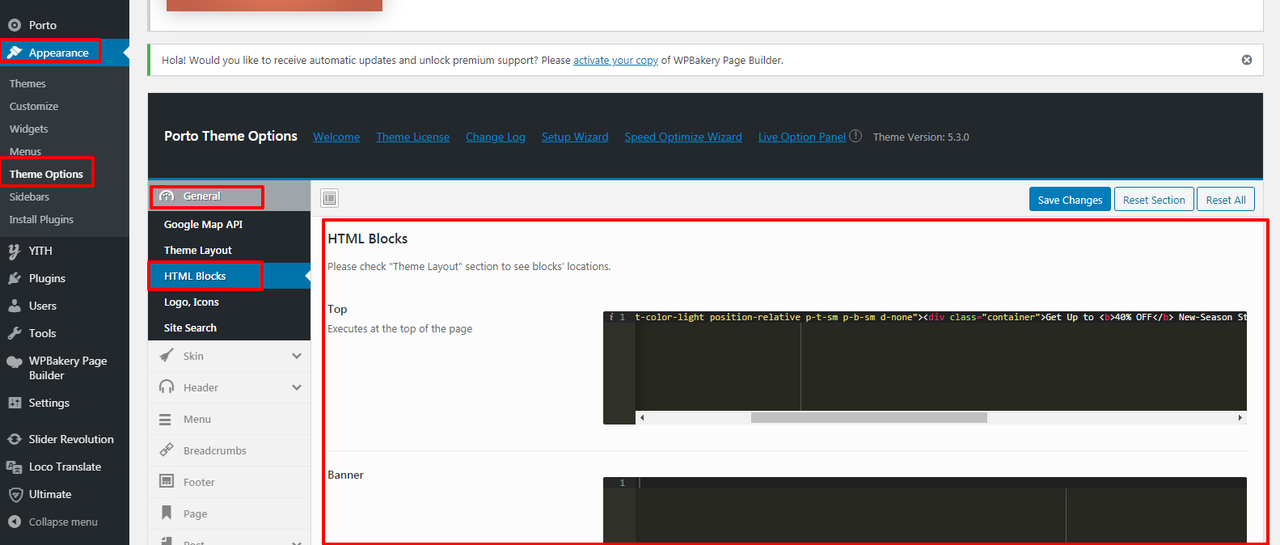Click the Ultimate shield icon
This screenshot has width=1280, height=545.
[14, 494]
